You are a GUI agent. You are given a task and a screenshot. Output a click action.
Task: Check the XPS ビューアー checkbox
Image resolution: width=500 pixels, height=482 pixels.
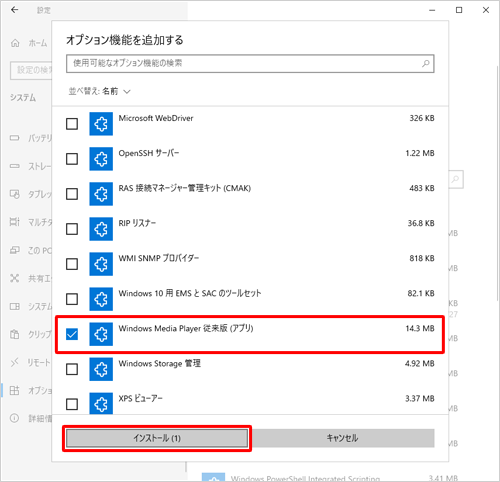pyautogui.click(x=72, y=404)
